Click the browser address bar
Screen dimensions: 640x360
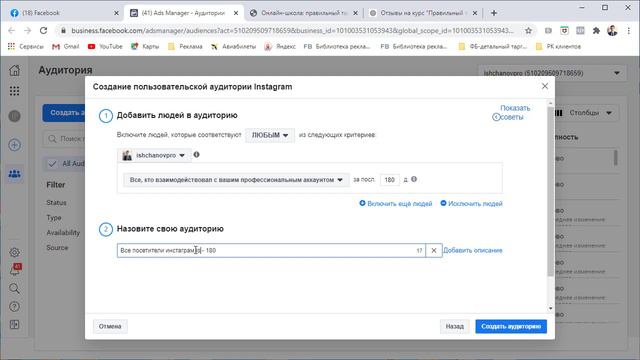pyautogui.click(x=292, y=31)
